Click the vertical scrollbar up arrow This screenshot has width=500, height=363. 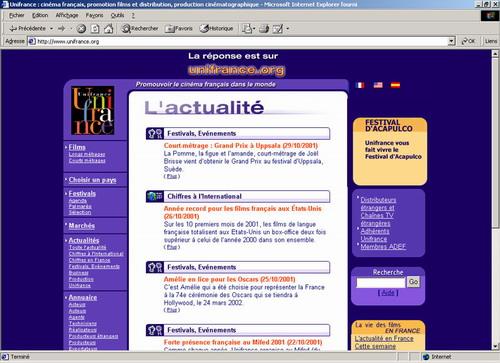(x=495, y=53)
